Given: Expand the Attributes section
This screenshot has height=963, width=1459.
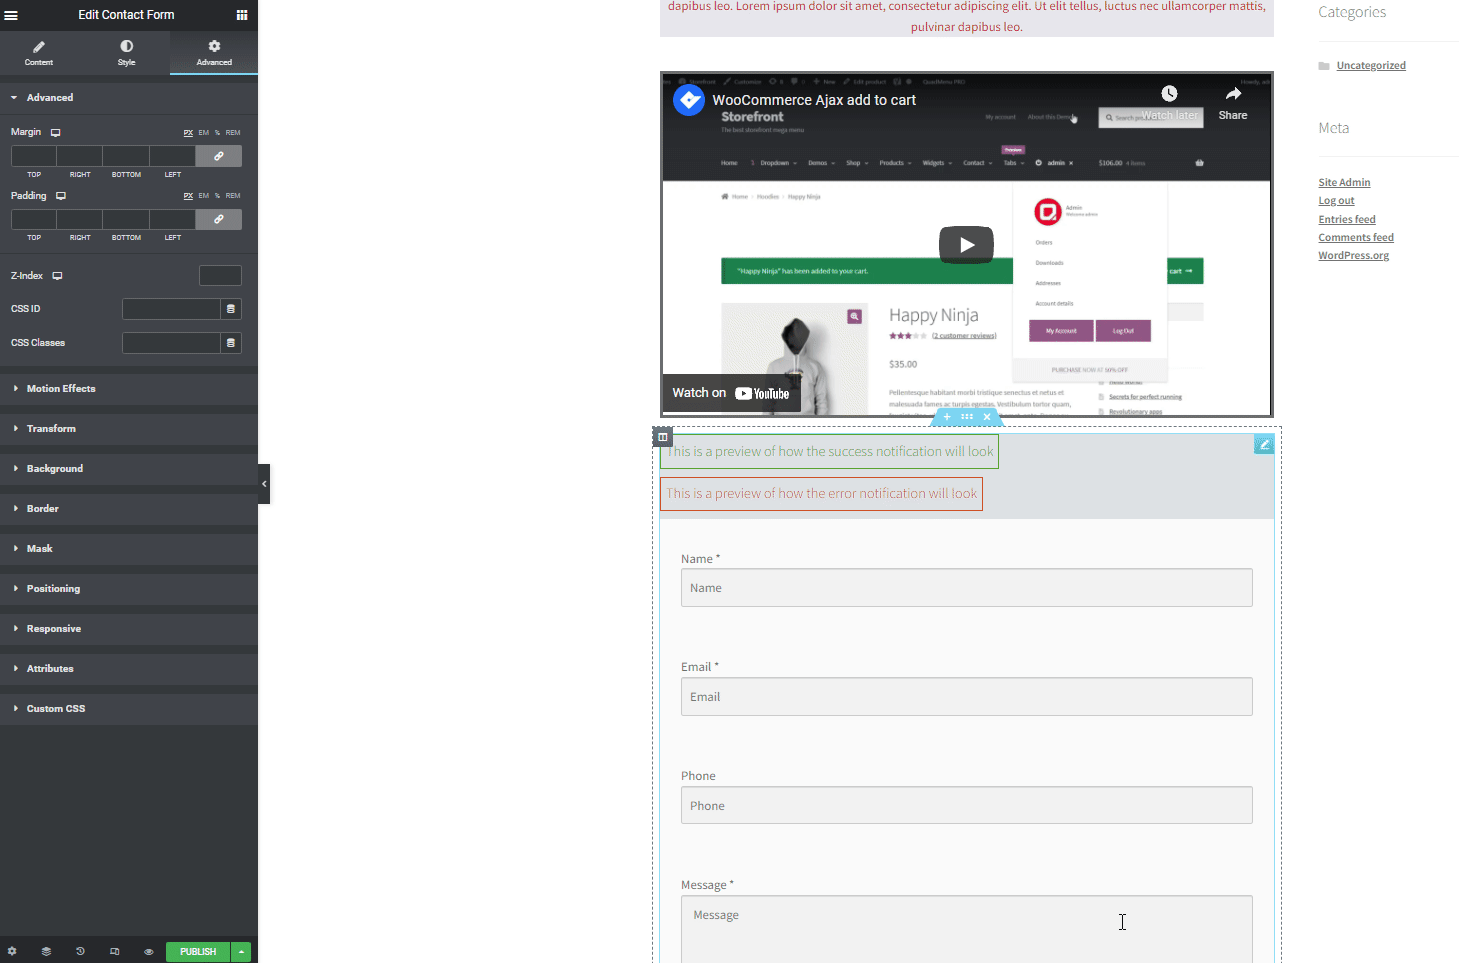Looking at the screenshot, I should click(129, 669).
